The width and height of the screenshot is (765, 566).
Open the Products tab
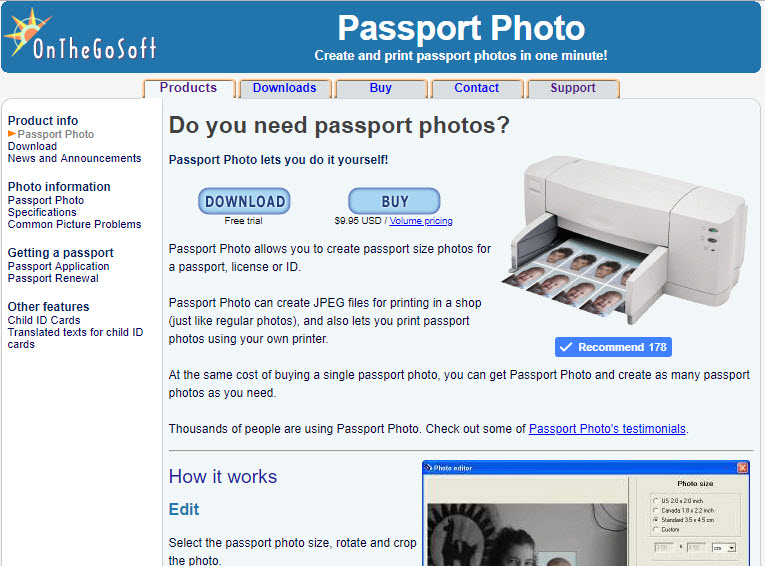tap(188, 88)
